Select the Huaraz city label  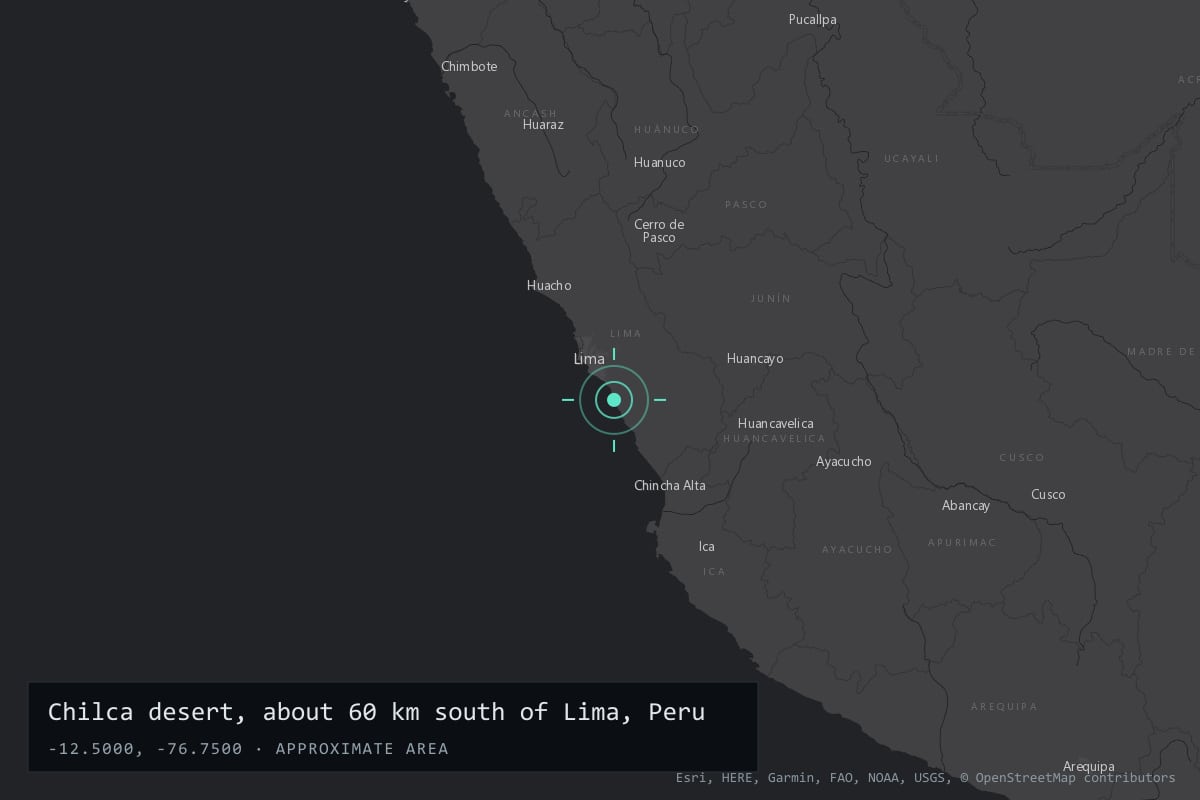point(543,124)
